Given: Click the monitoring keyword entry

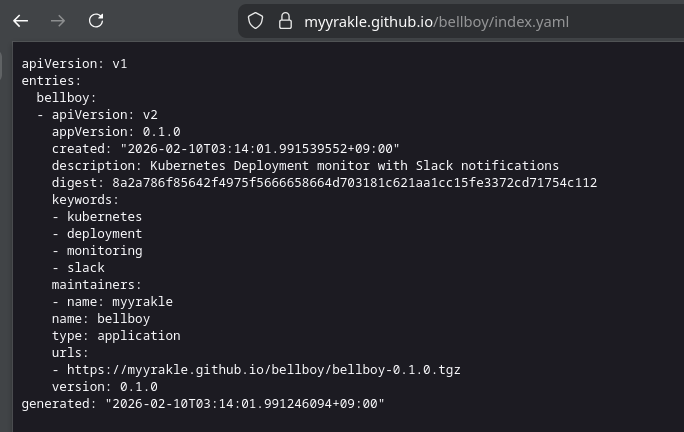Looking at the screenshot, I should point(104,250).
